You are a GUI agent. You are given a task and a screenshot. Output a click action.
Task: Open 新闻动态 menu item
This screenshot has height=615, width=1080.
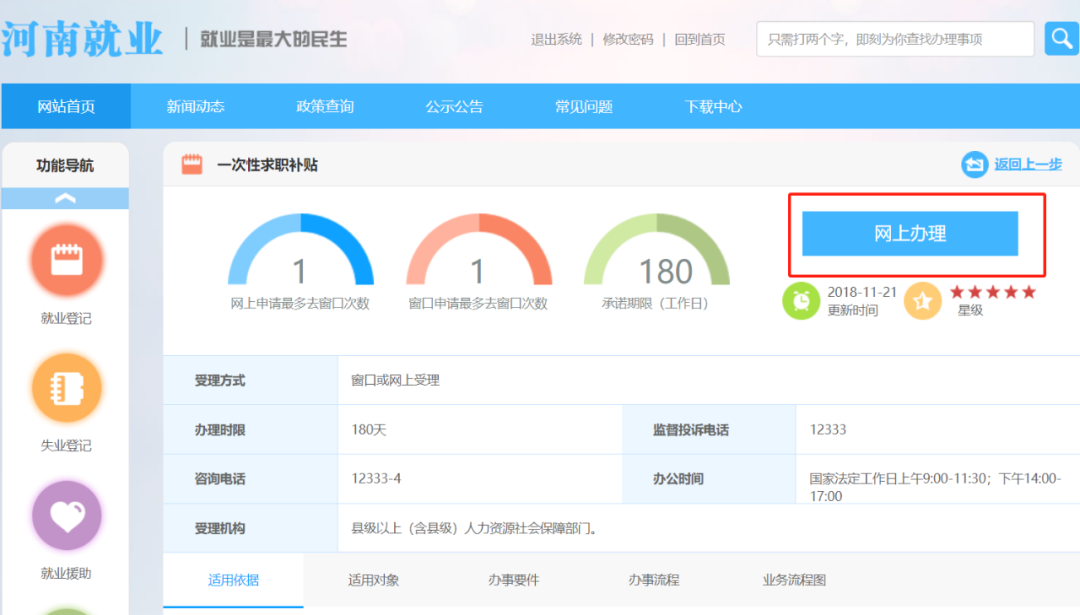tap(196, 106)
